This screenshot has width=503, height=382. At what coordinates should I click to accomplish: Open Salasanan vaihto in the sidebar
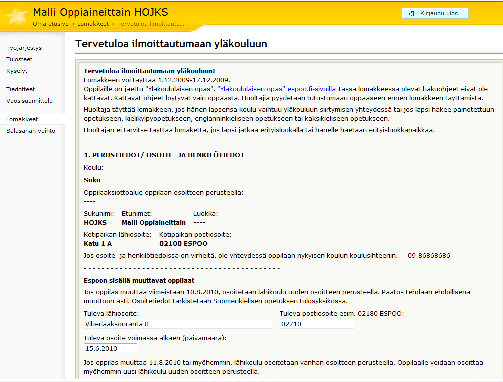point(31,131)
